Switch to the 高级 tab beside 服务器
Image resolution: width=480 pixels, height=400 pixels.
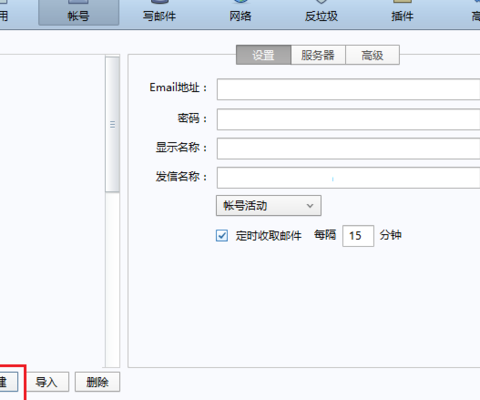372,55
